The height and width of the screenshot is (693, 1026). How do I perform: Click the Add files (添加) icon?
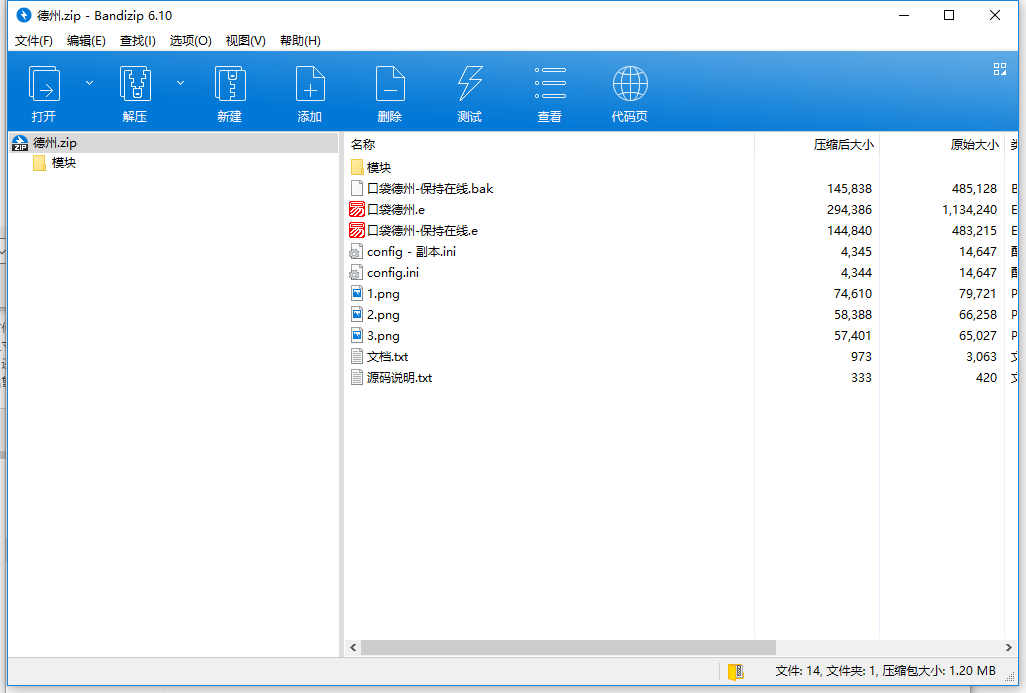(x=310, y=84)
